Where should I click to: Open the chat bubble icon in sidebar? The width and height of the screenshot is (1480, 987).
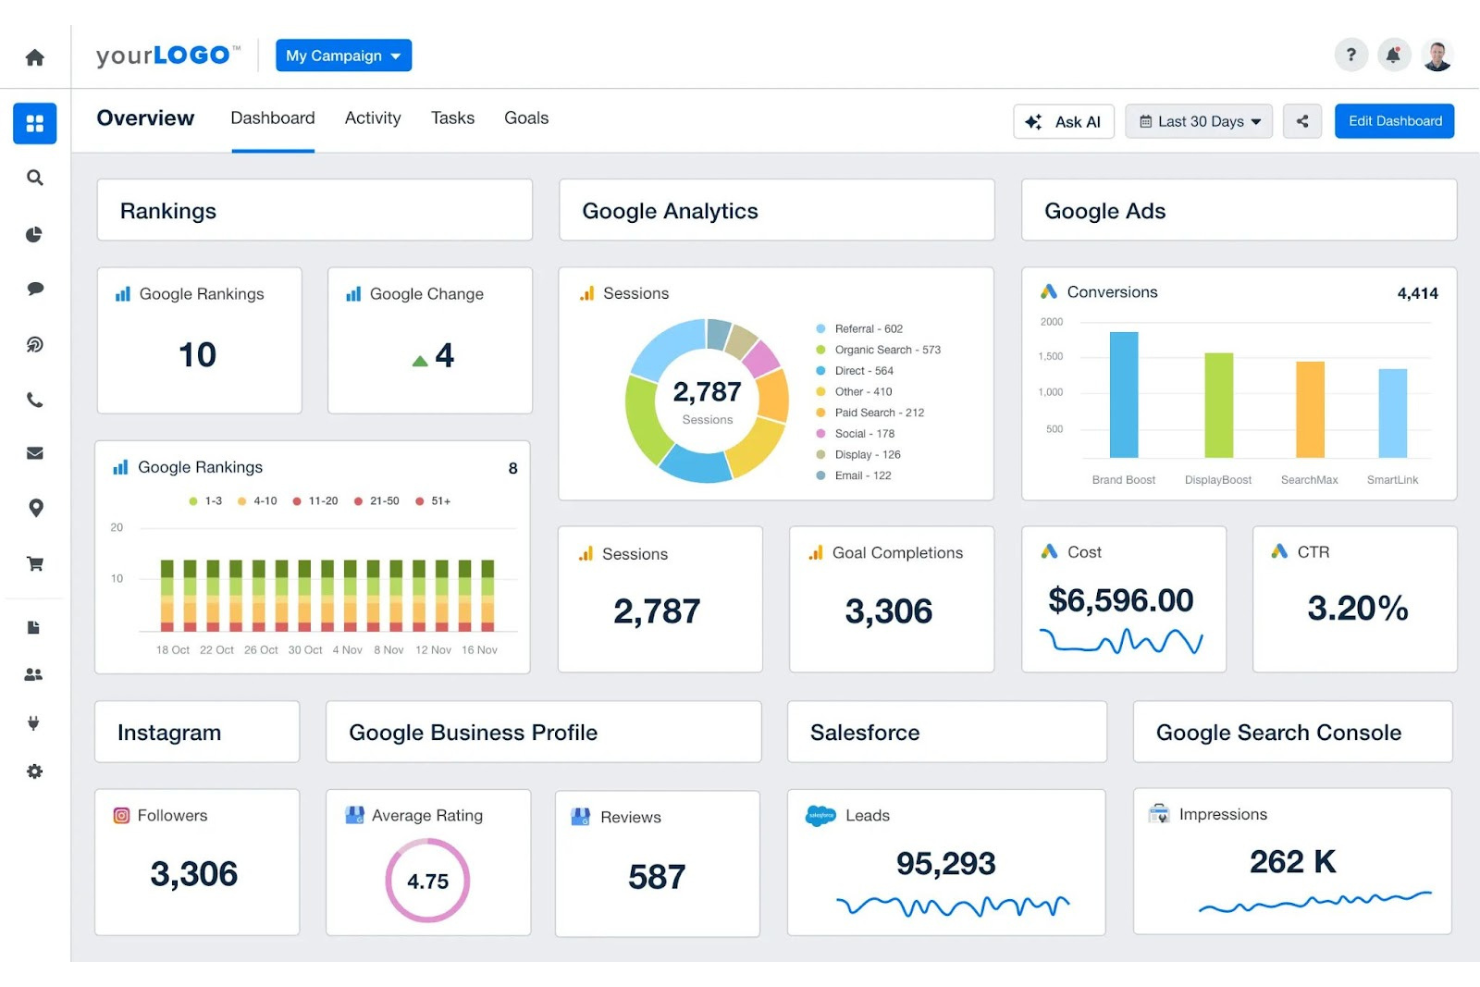(x=35, y=289)
